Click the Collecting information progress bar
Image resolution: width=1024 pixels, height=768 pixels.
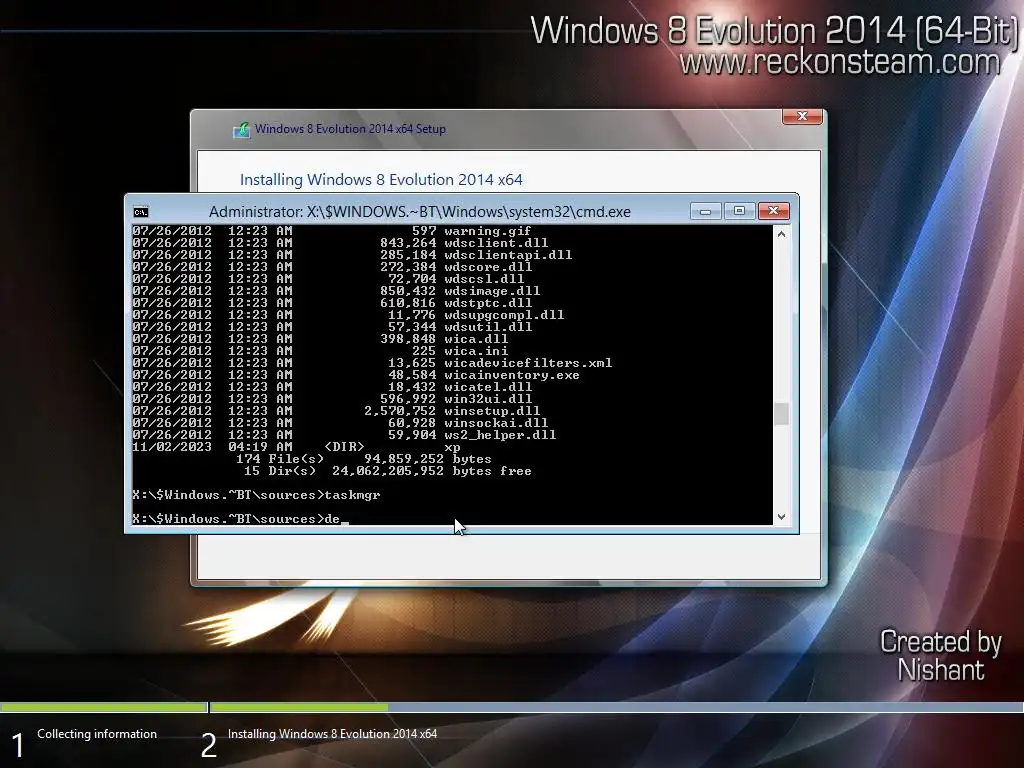pos(103,707)
